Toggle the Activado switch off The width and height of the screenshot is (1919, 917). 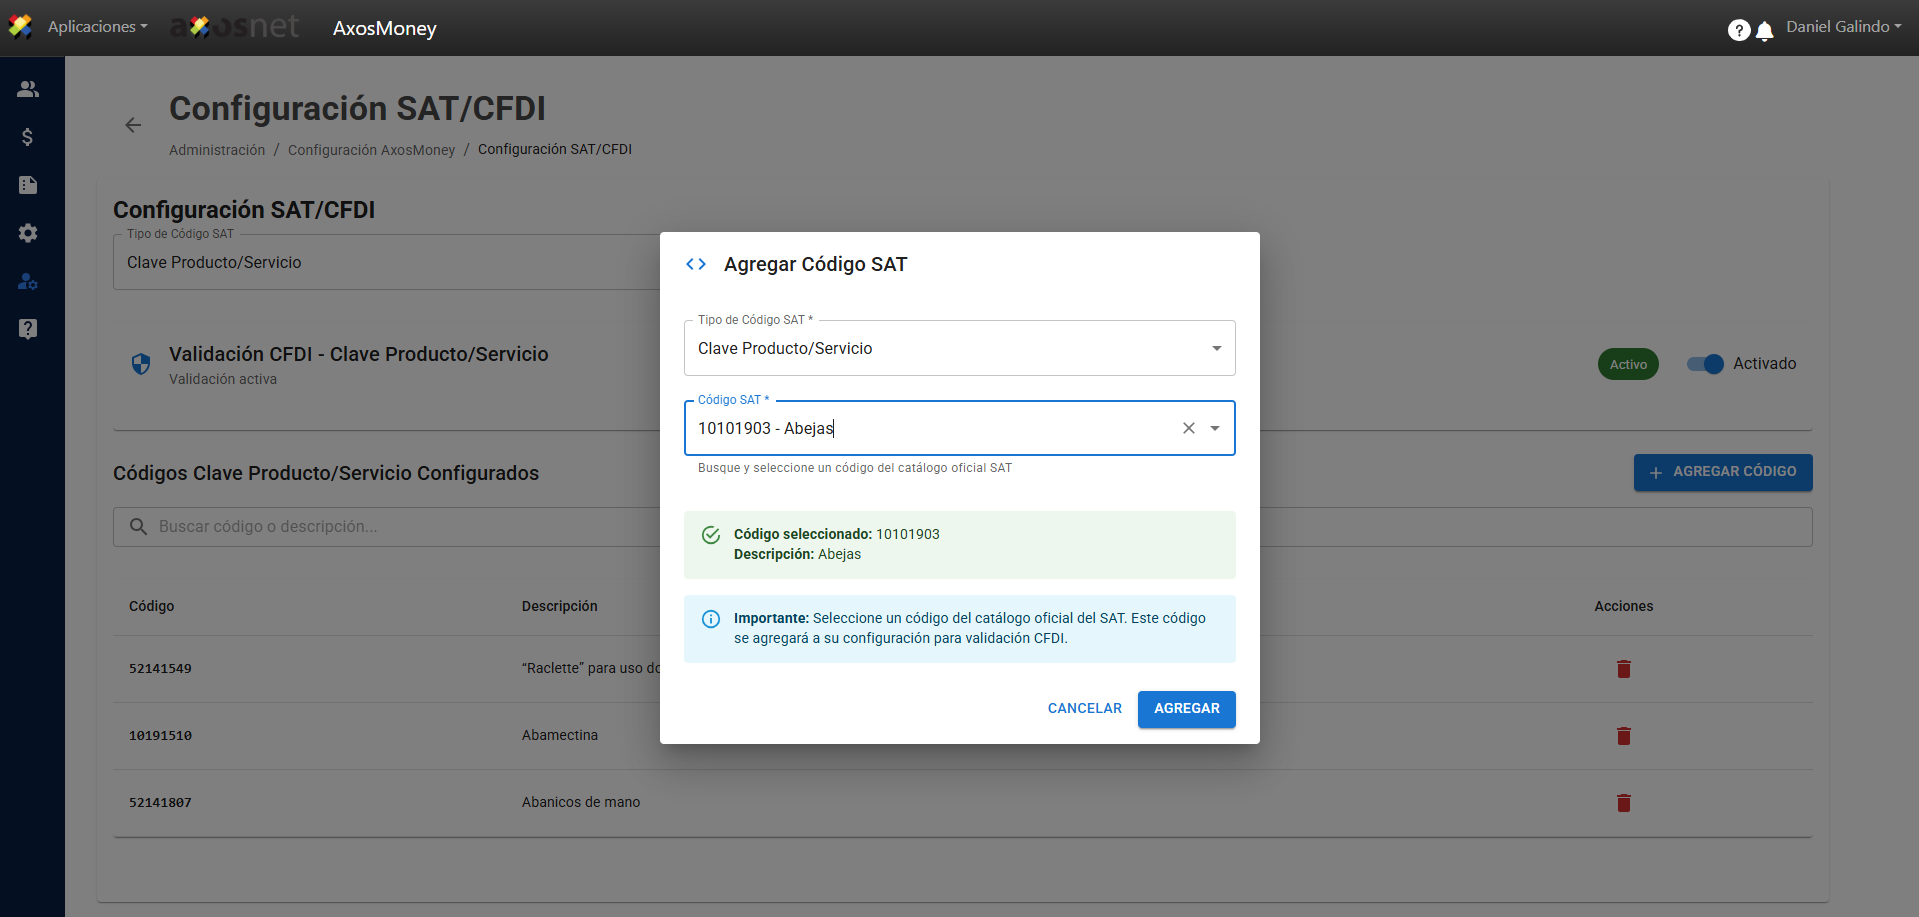(x=1705, y=364)
